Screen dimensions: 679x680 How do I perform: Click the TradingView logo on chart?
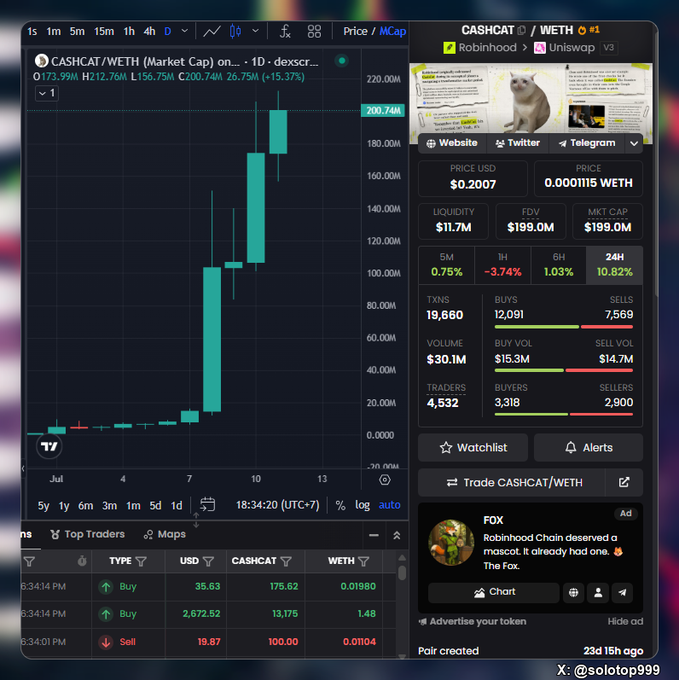(49, 446)
